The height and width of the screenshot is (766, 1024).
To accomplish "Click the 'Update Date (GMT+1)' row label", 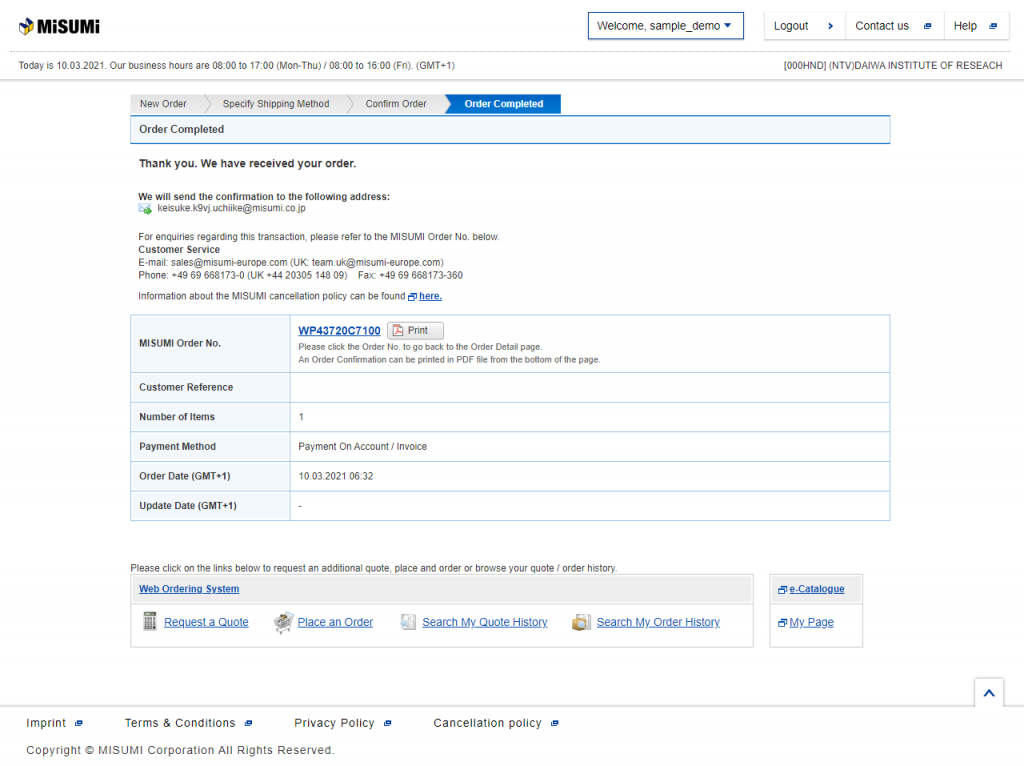I will 188,505.
